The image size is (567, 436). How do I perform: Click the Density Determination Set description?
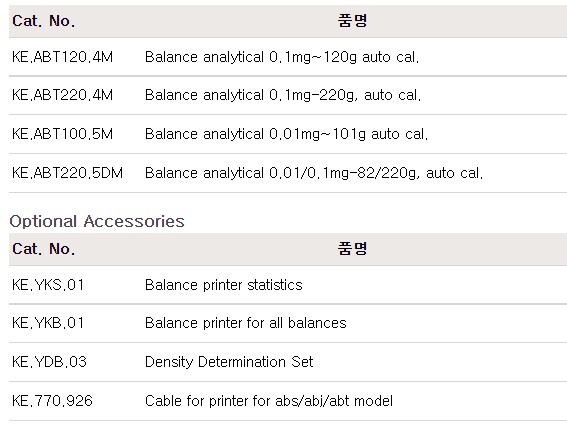tap(229, 362)
